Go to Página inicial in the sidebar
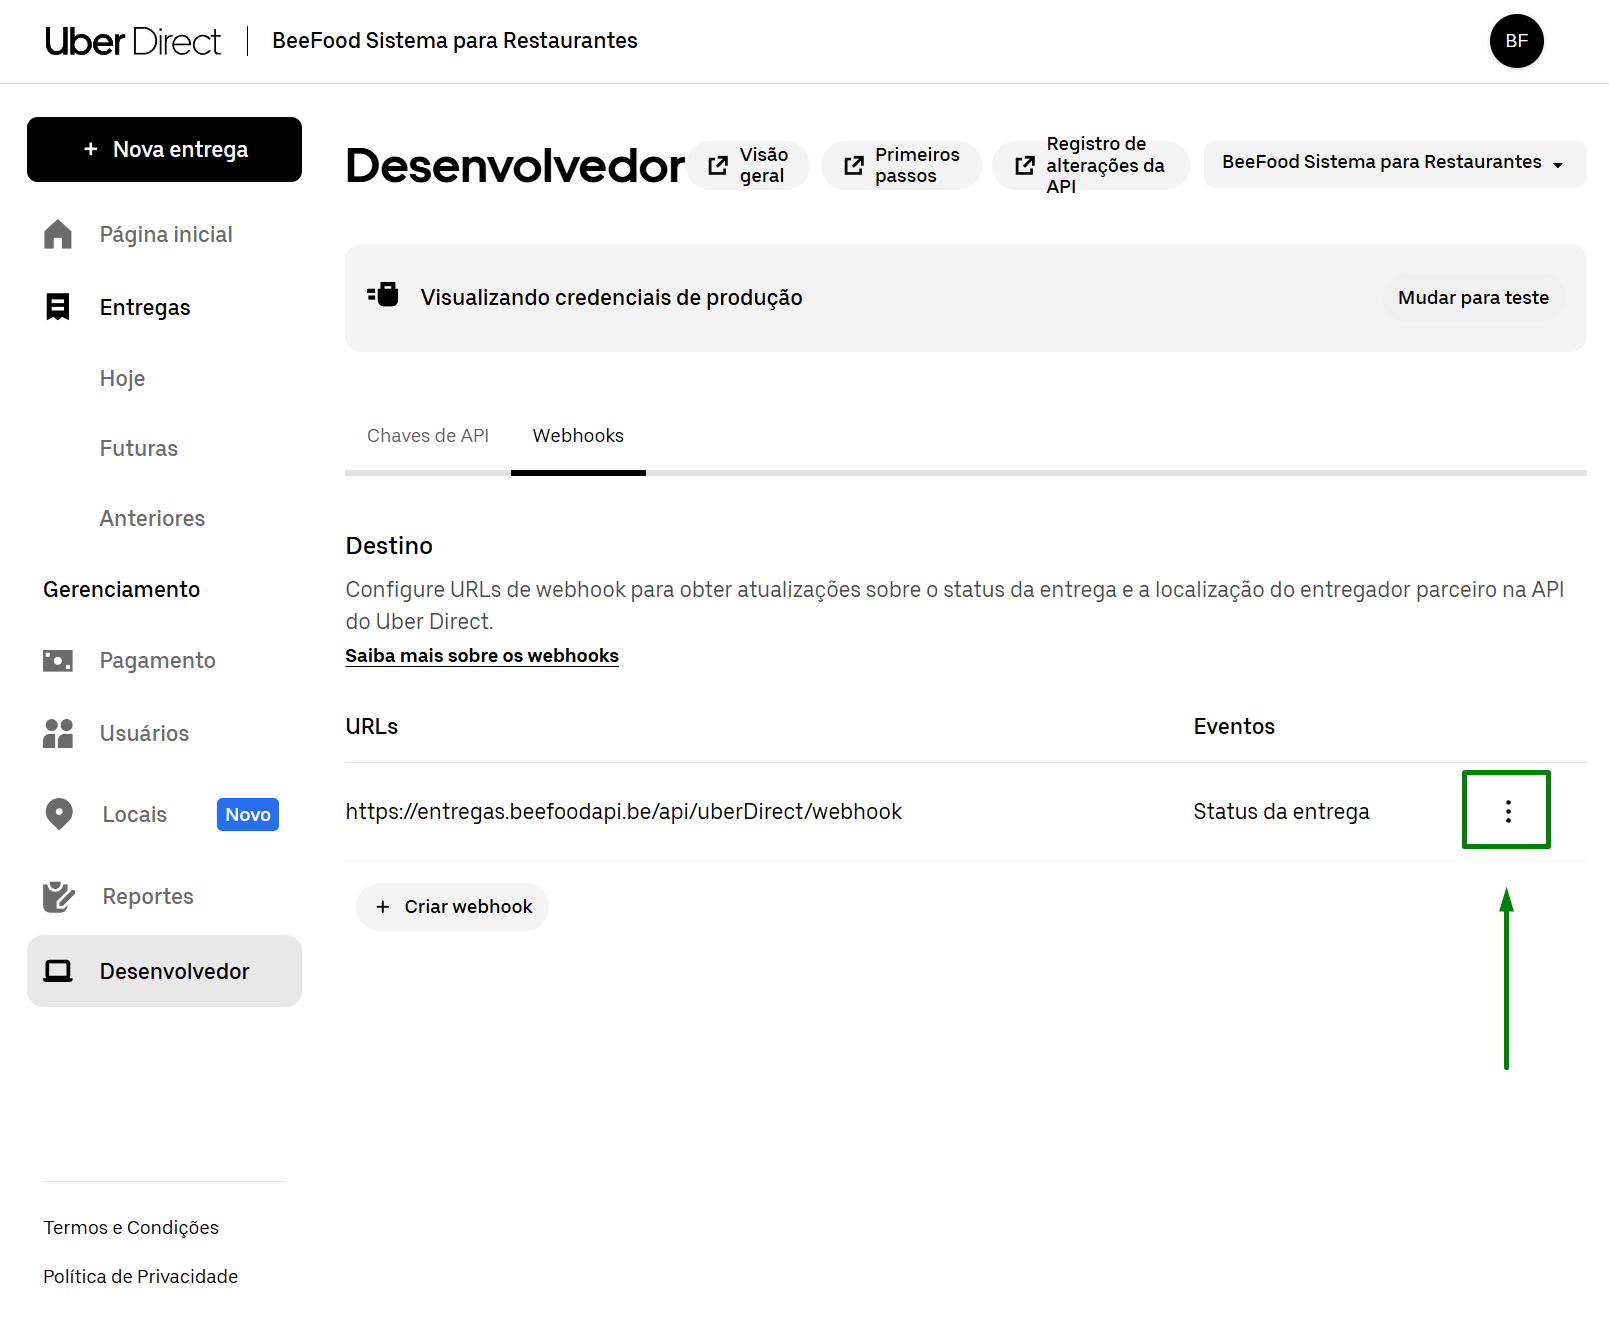 (x=166, y=234)
